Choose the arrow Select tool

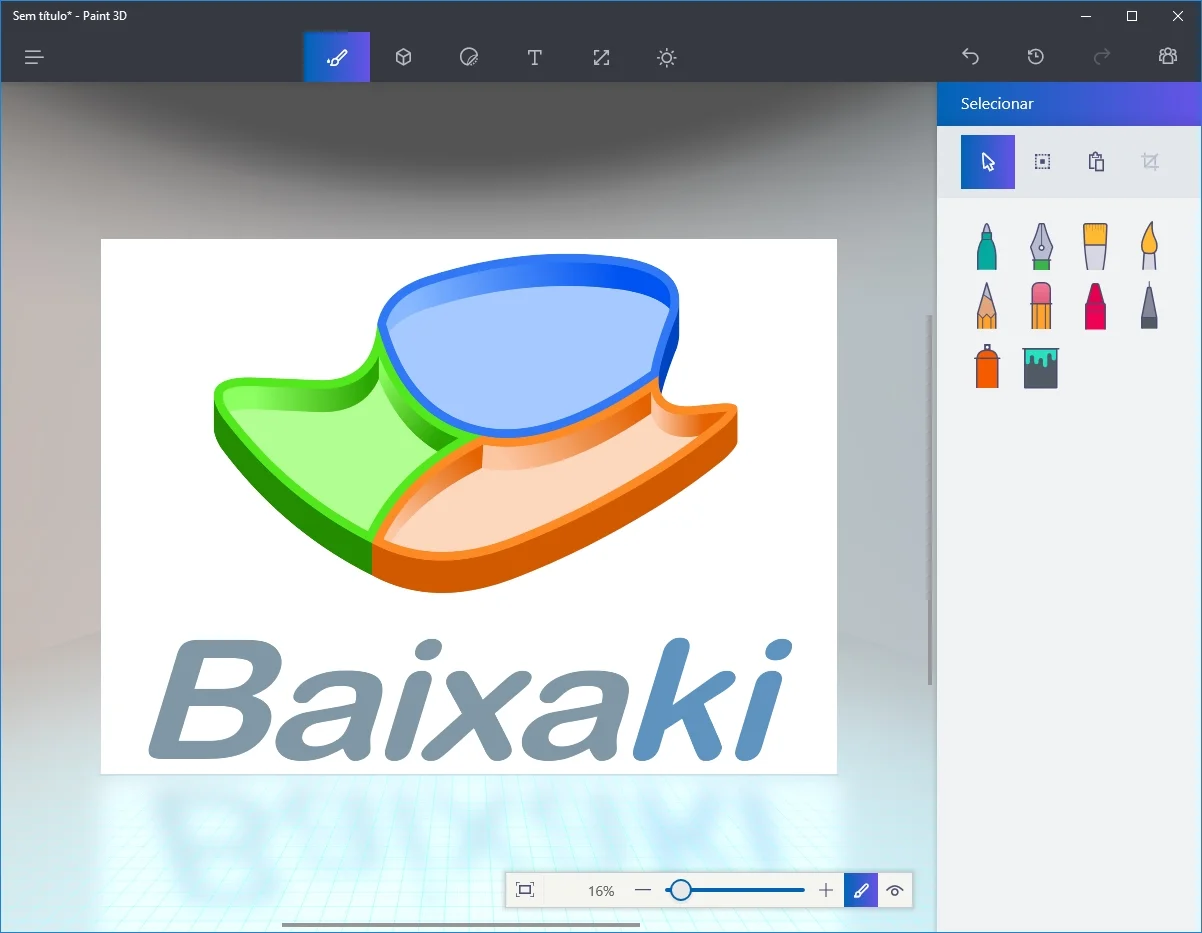point(988,162)
